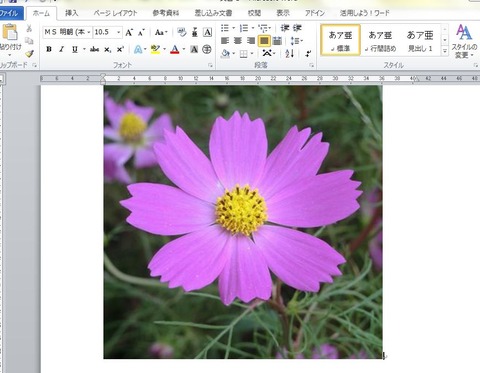Toggle Underline formatting
This screenshot has width=480, height=373.
click(x=75, y=49)
